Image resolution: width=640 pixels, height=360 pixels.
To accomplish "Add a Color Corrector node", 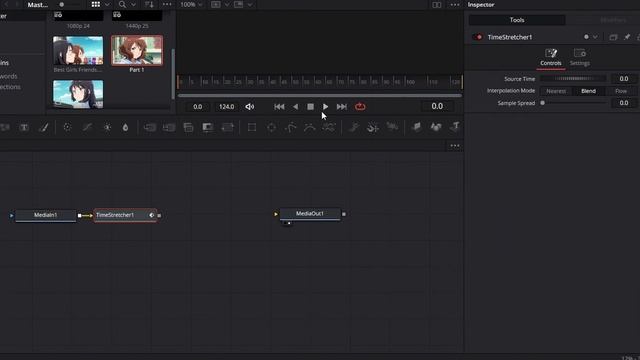I will 67,127.
